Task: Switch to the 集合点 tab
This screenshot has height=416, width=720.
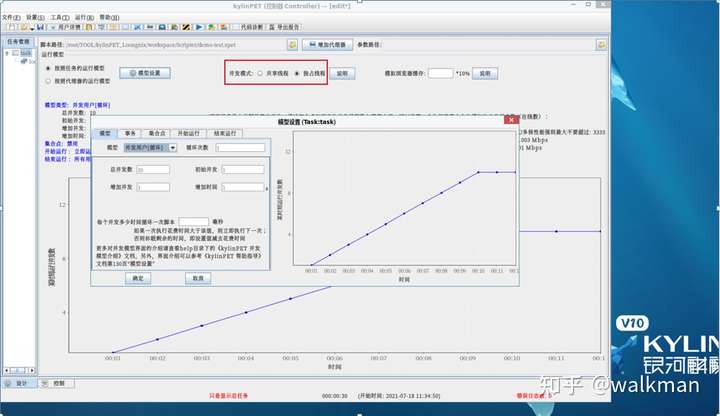Action: (x=157, y=133)
